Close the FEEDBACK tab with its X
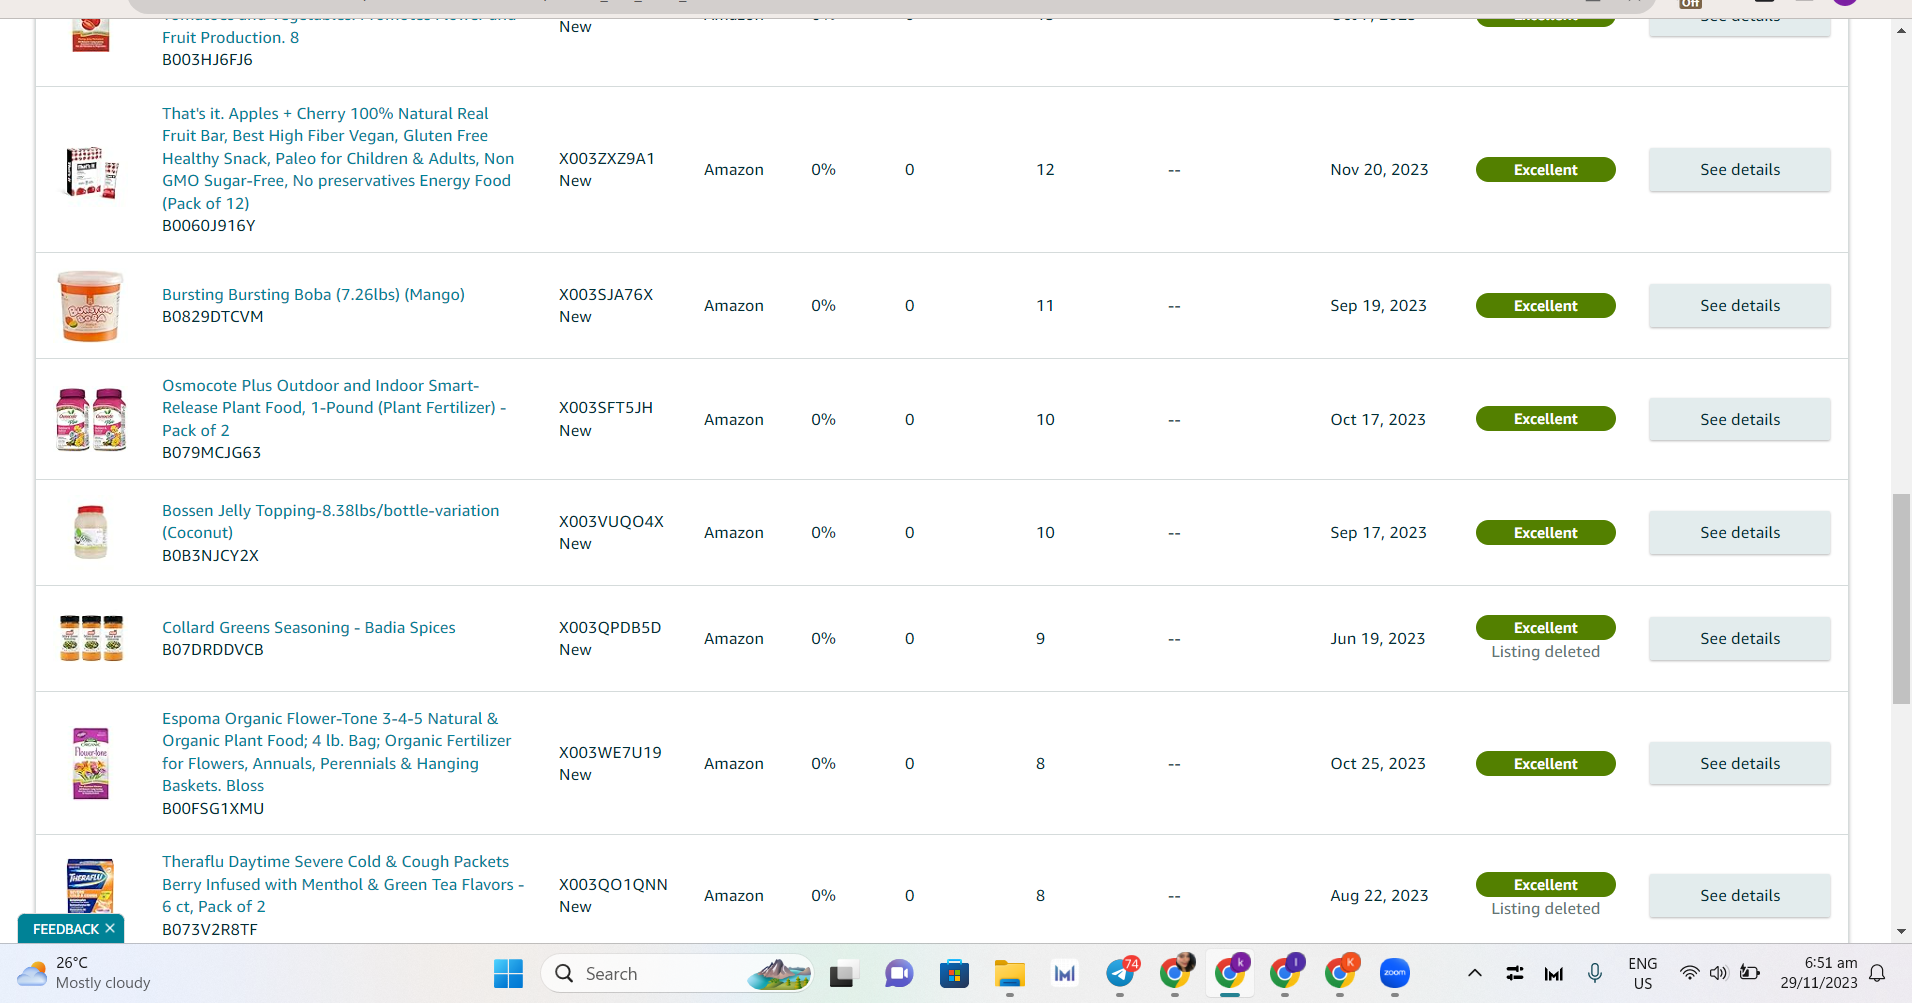The image size is (1912, 1003). [110, 928]
